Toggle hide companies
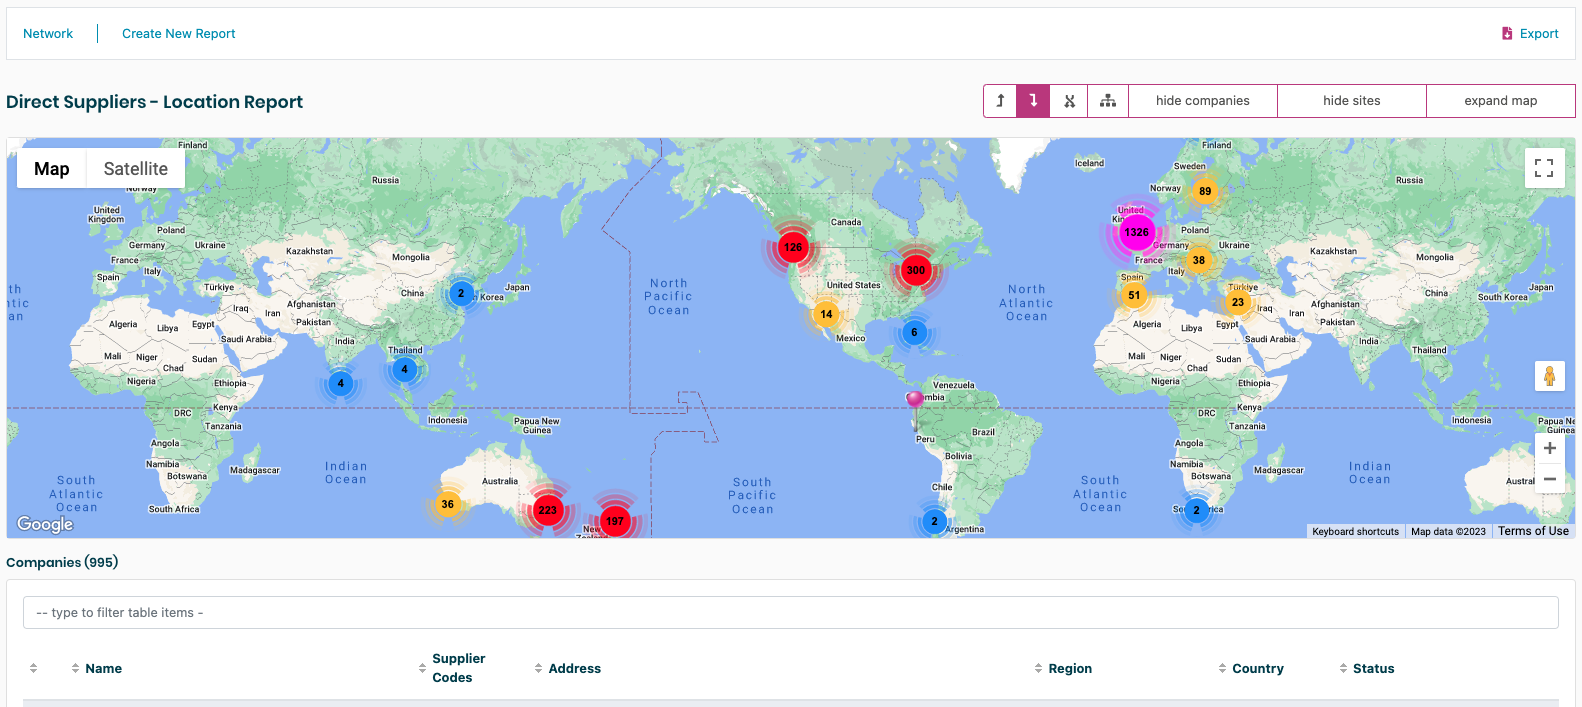 click(x=1202, y=101)
